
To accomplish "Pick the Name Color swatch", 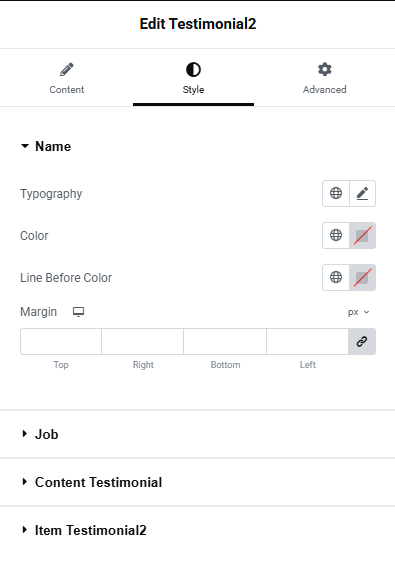I will coord(362,236).
